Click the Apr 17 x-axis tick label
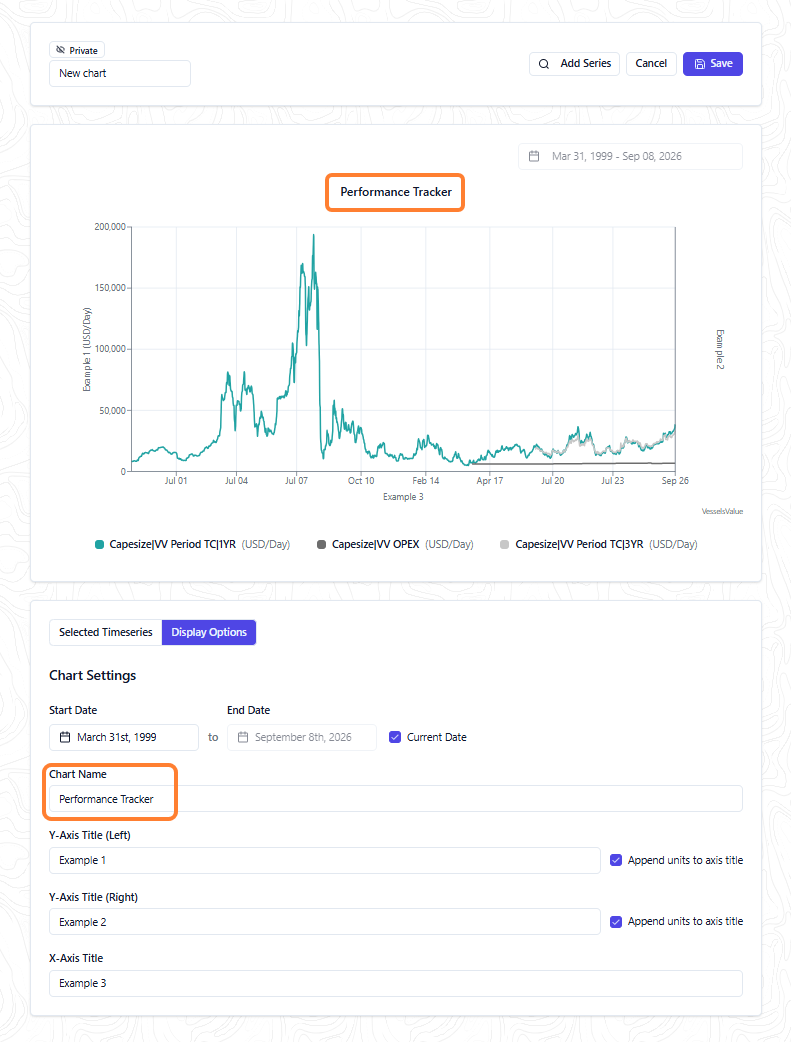Viewport: 791px width, 1042px height. pyautogui.click(x=490, y=480)
